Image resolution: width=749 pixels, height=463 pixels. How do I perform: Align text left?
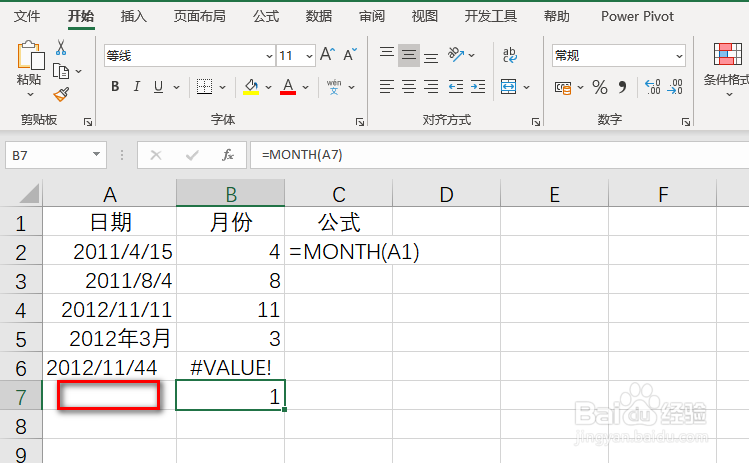[x=387, y=87]
